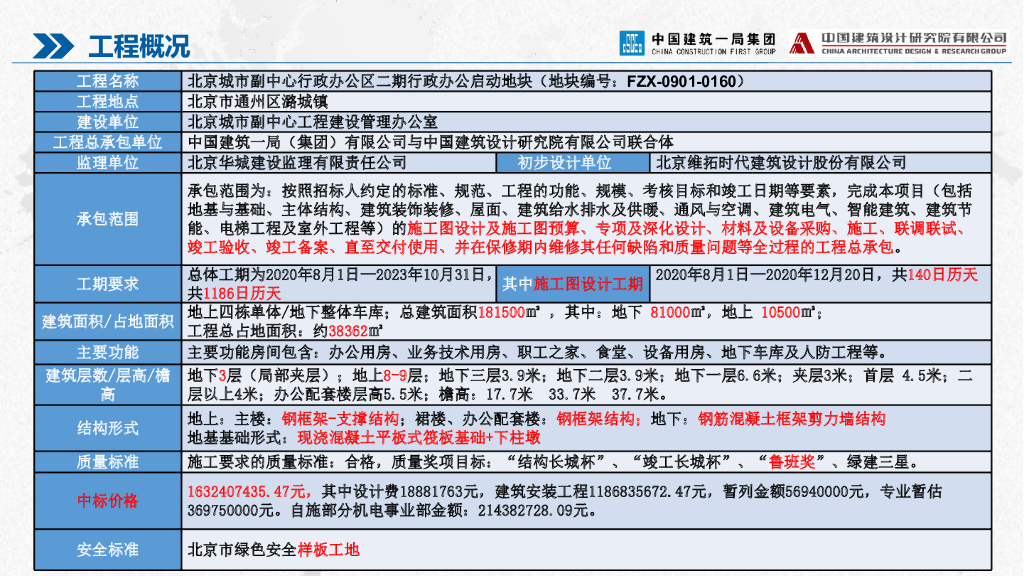The height and width of the screenshot is (576, 1024).
Task: Click the 承包范围 header cell
Action: click(108, 219)
